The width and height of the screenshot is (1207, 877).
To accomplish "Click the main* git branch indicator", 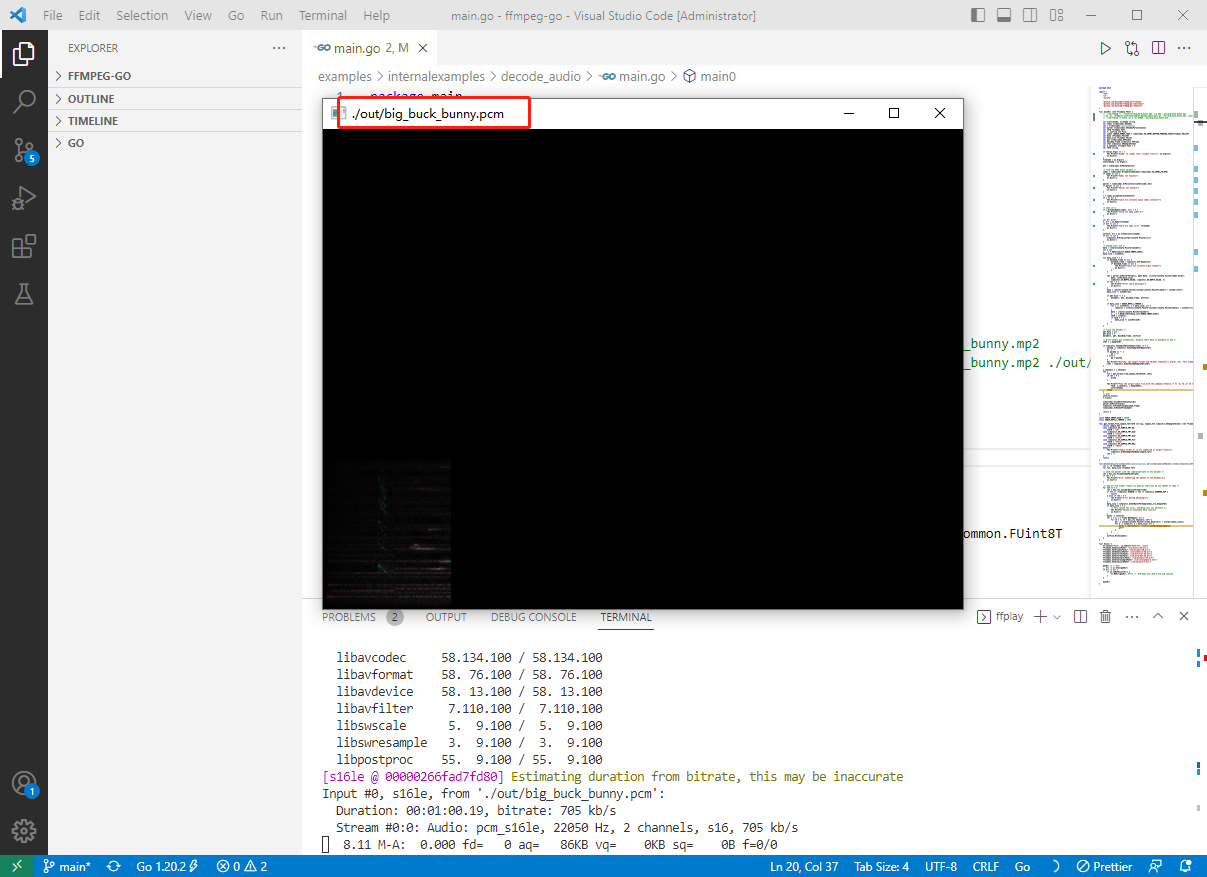I will 67,866.
